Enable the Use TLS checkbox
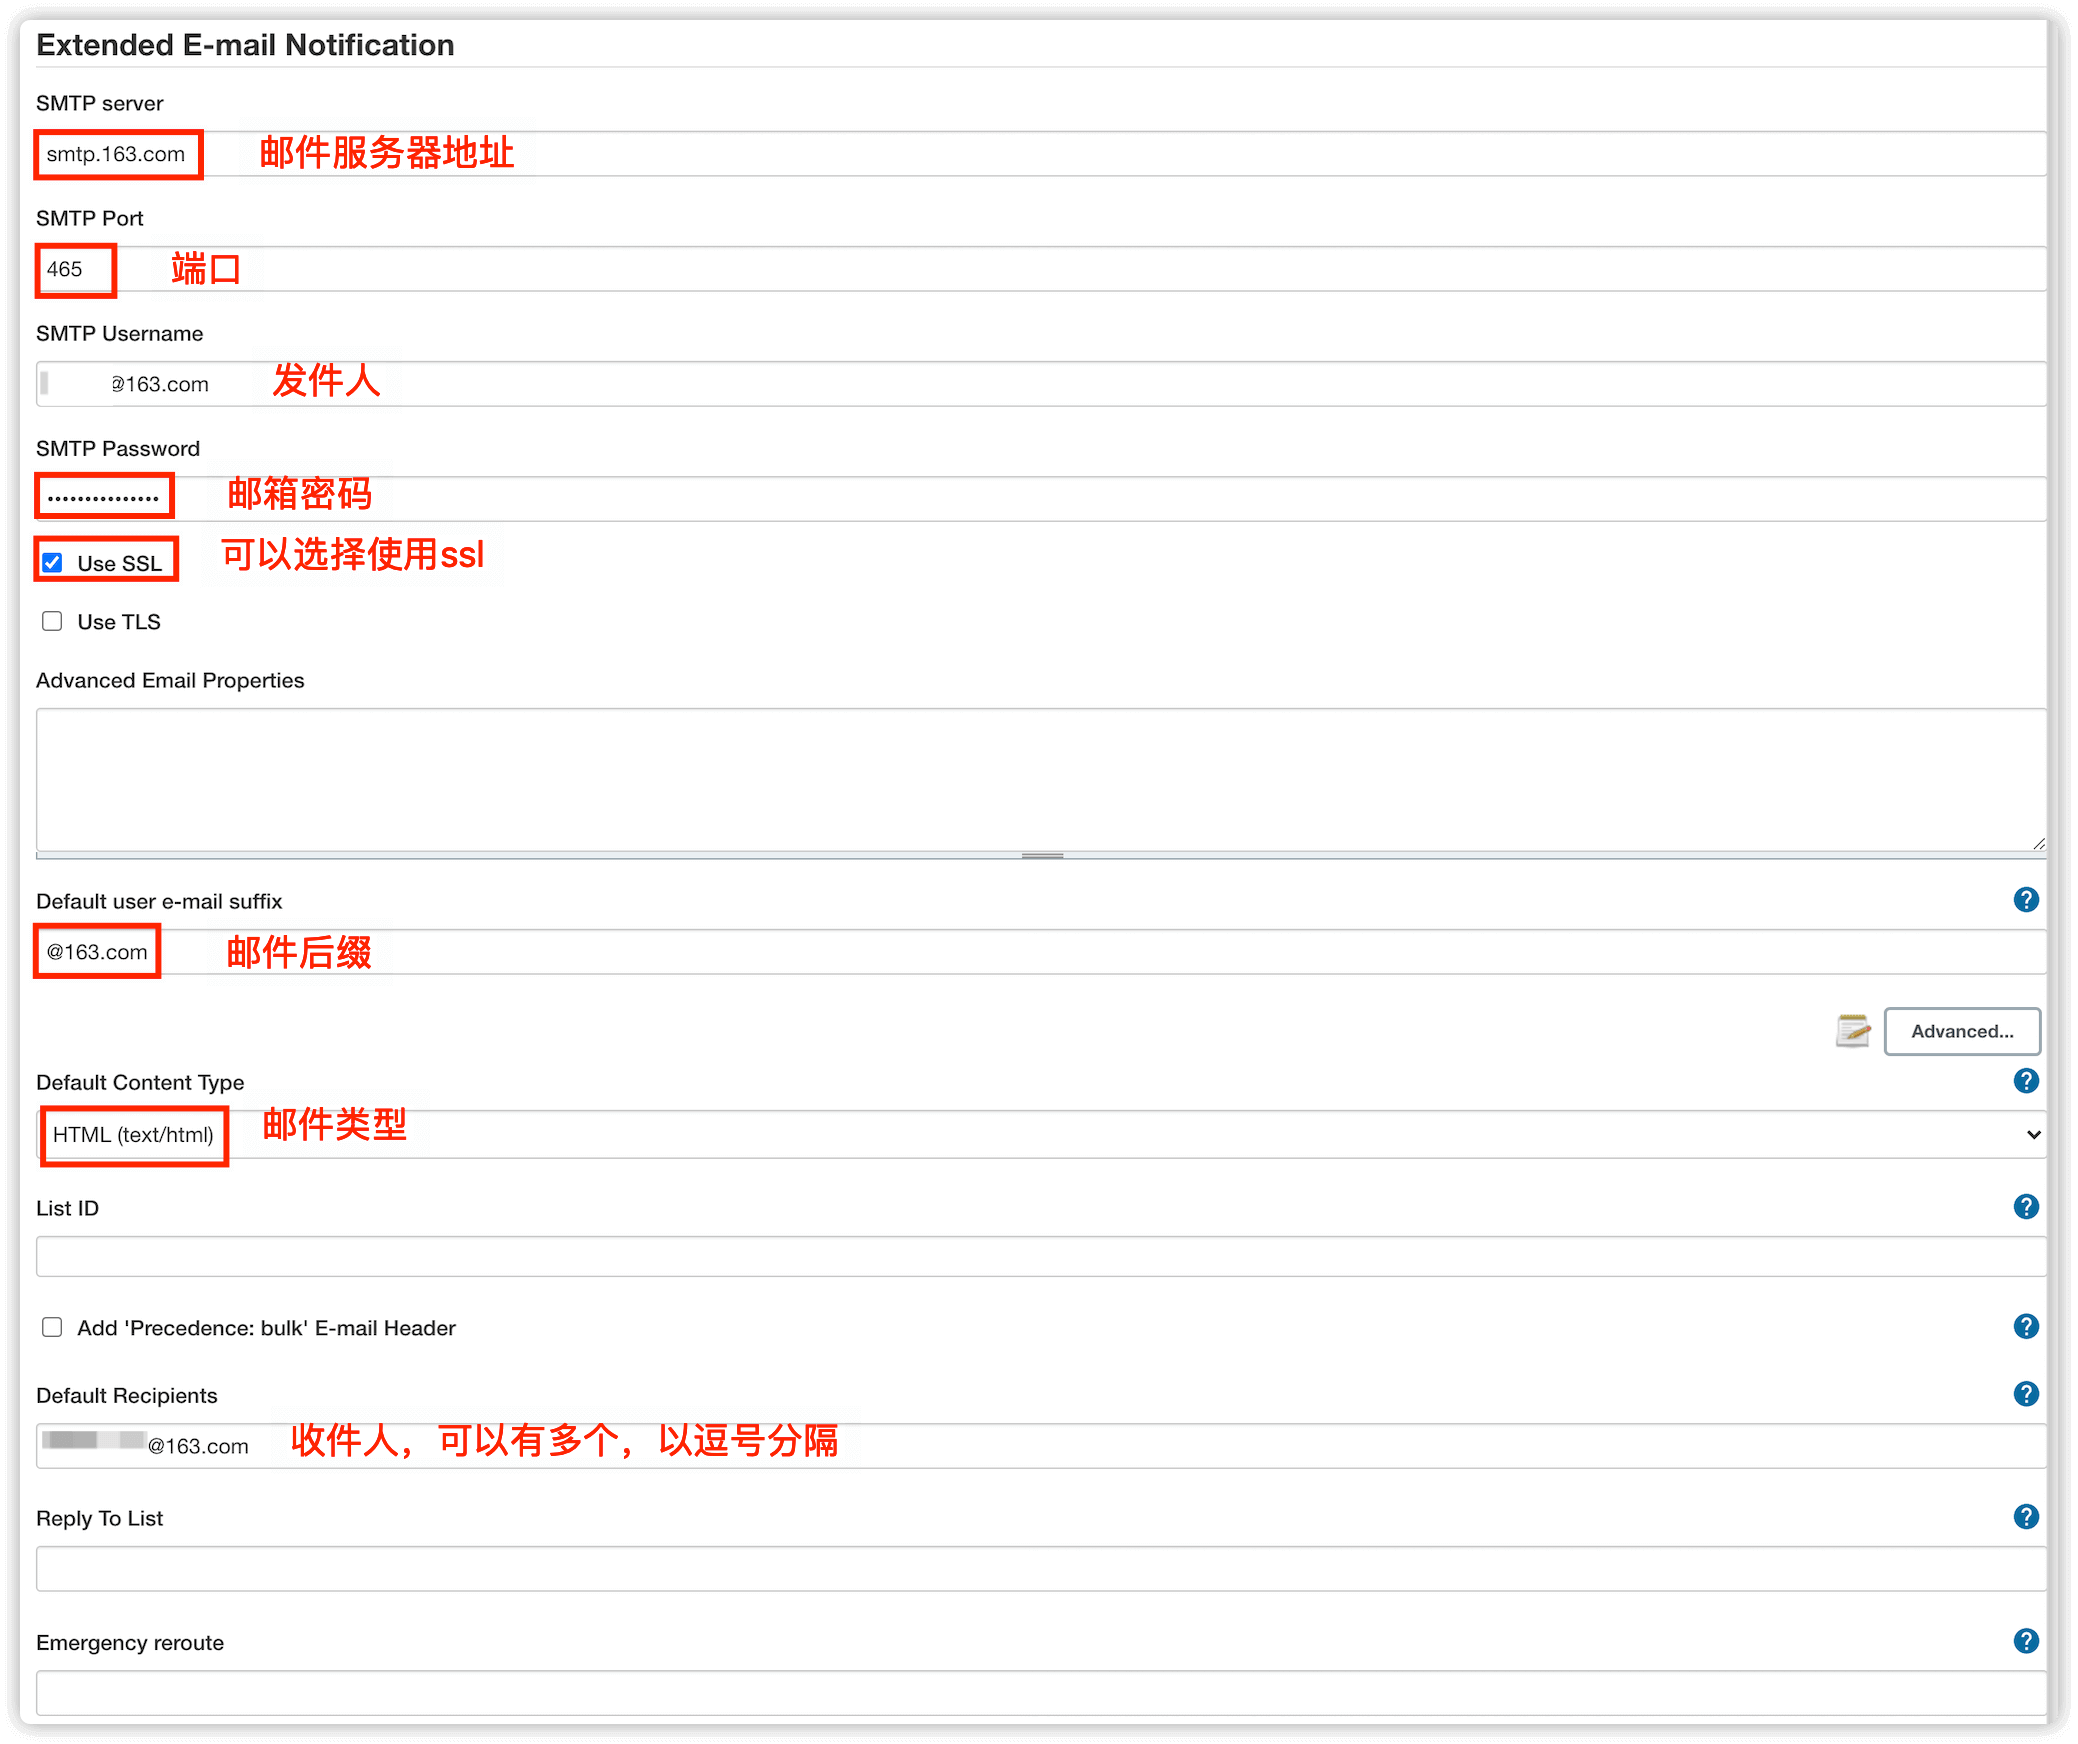This screenshot has width=2078, height=1744. [52, 621]
